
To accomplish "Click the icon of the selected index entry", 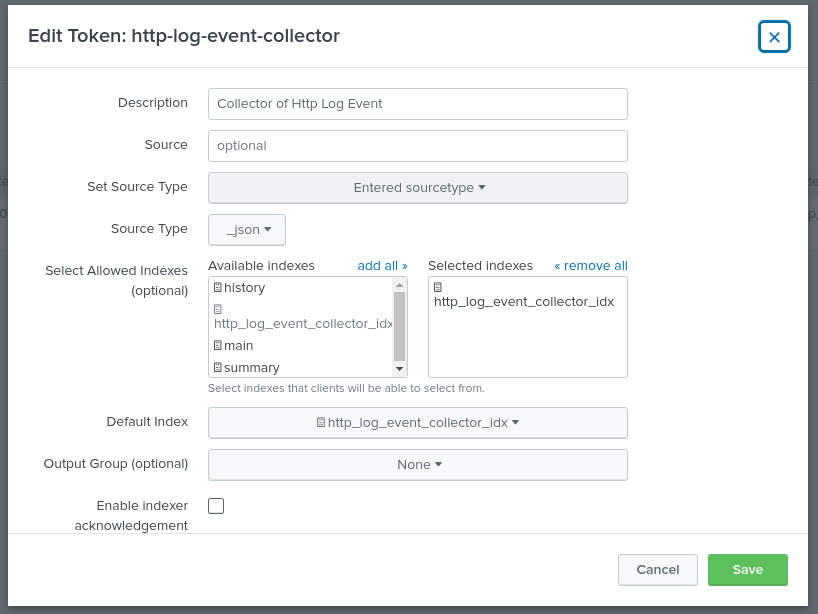I will [438, 287].
